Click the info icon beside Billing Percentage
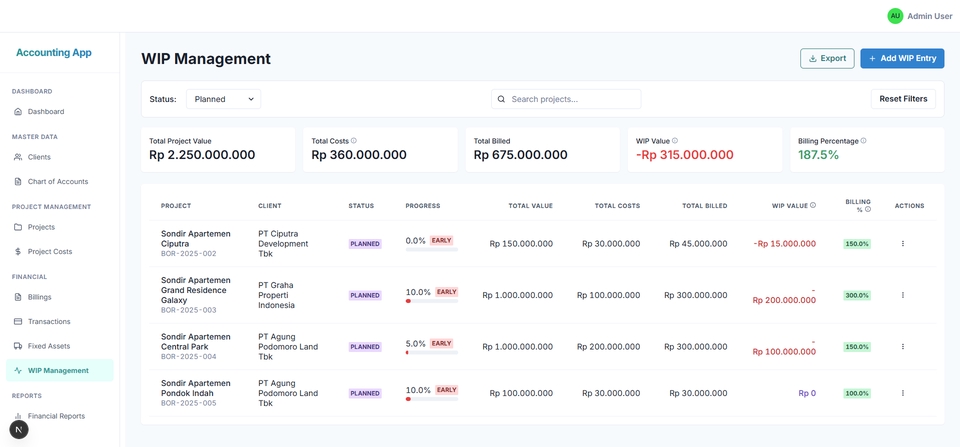 (x=863, y=141)
